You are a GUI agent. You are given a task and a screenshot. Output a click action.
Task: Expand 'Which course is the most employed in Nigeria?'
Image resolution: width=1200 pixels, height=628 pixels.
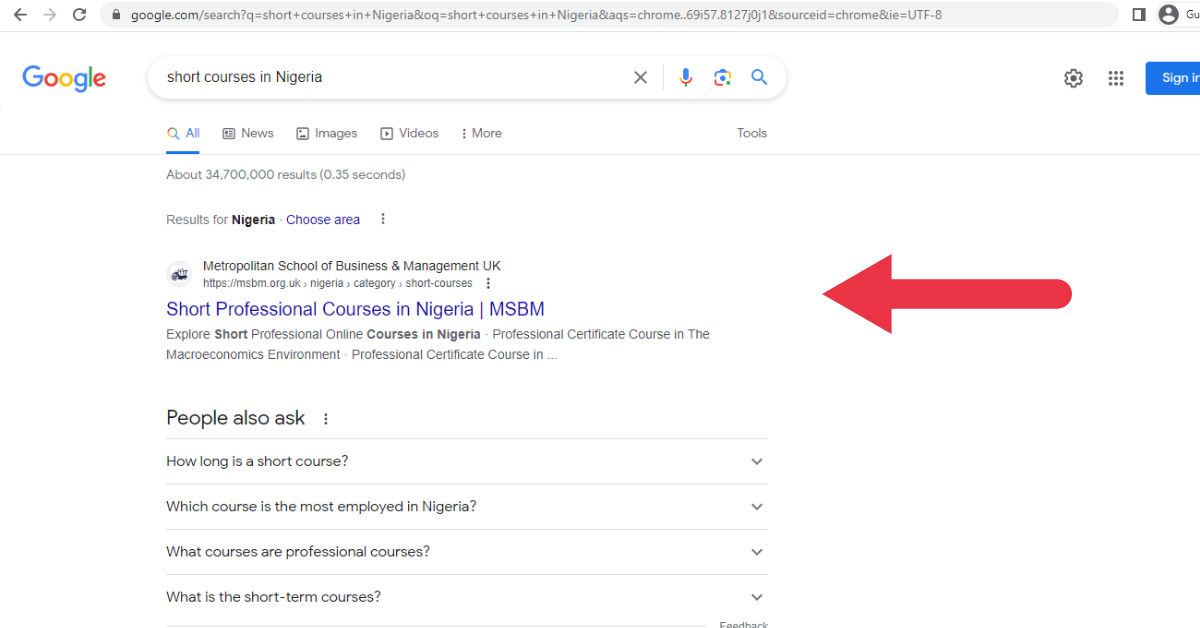pyautogui.click(x=467, y=507)
